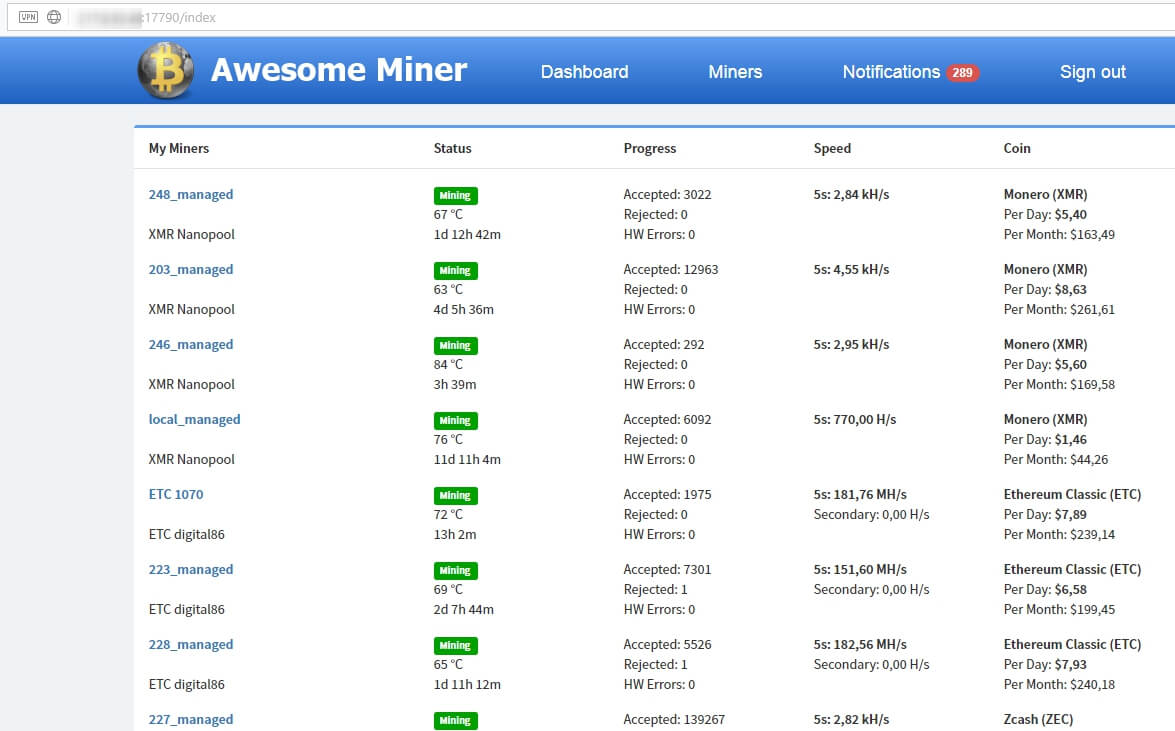1175x731 pixels.
Task: Open the 246_managed miner link
Action: coord(190,344)
